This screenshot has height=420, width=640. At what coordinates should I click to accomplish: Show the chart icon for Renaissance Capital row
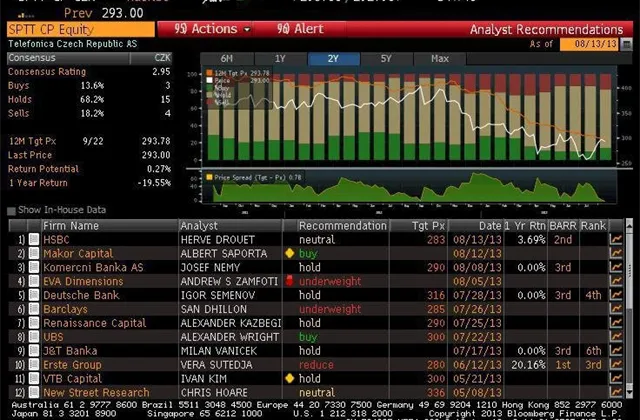pyautogui.click(x=616, y=323)
